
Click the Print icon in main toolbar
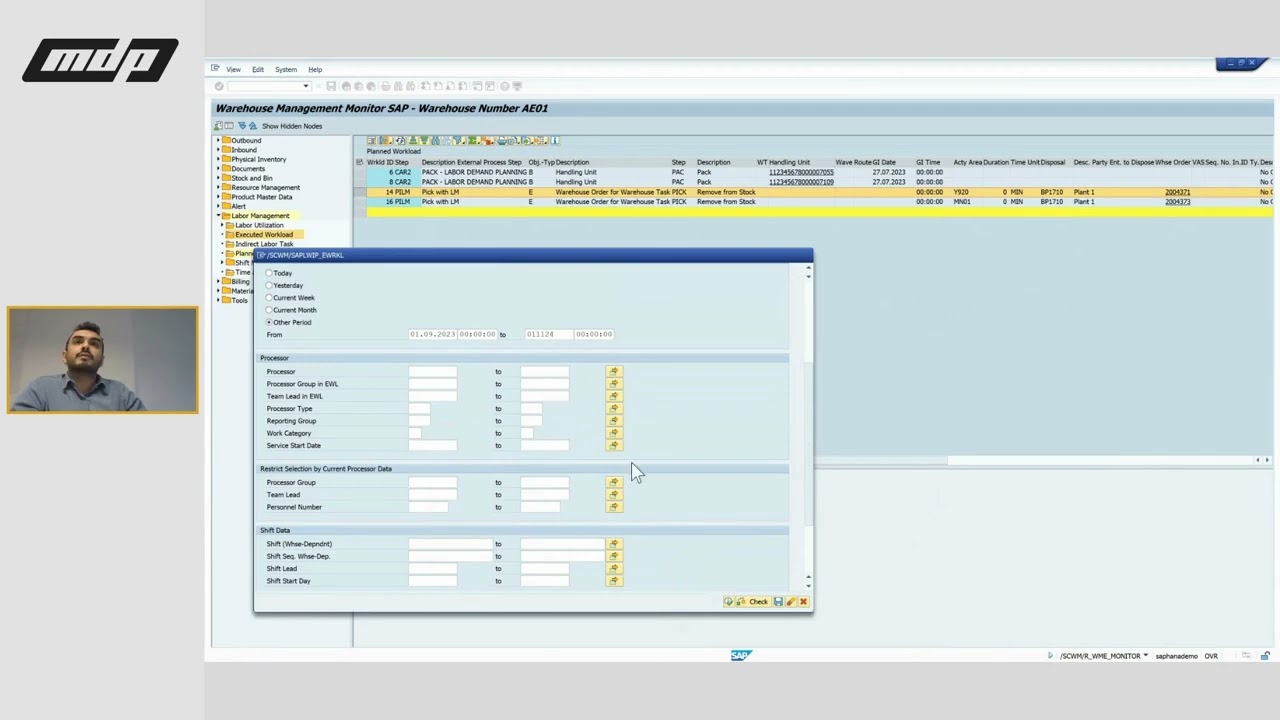386,86
